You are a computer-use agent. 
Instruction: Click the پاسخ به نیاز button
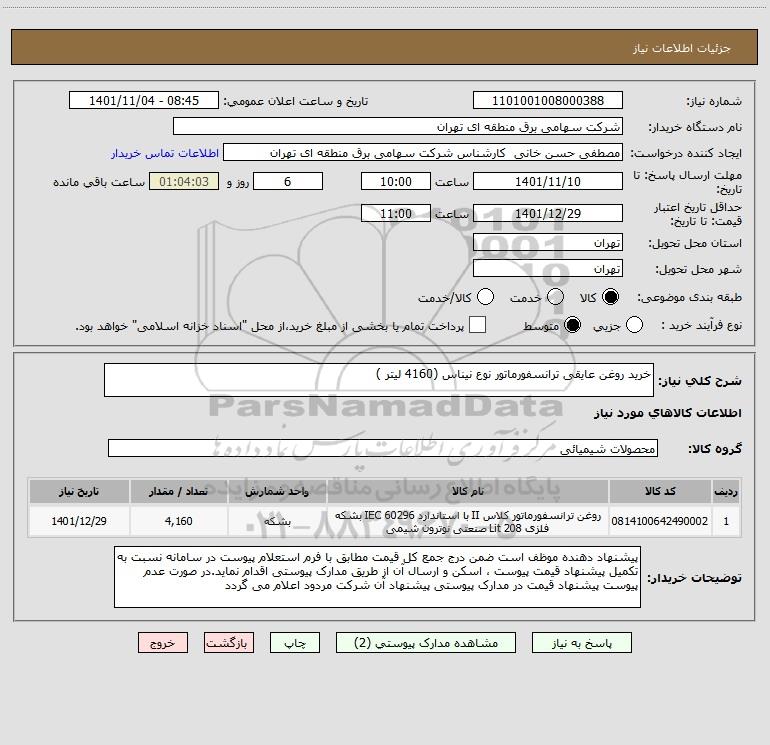pos(582,643)
